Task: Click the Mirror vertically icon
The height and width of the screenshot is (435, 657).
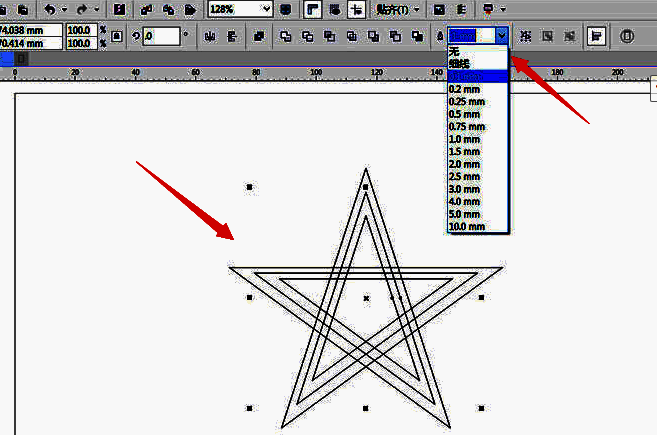Action: click(231, 36)
